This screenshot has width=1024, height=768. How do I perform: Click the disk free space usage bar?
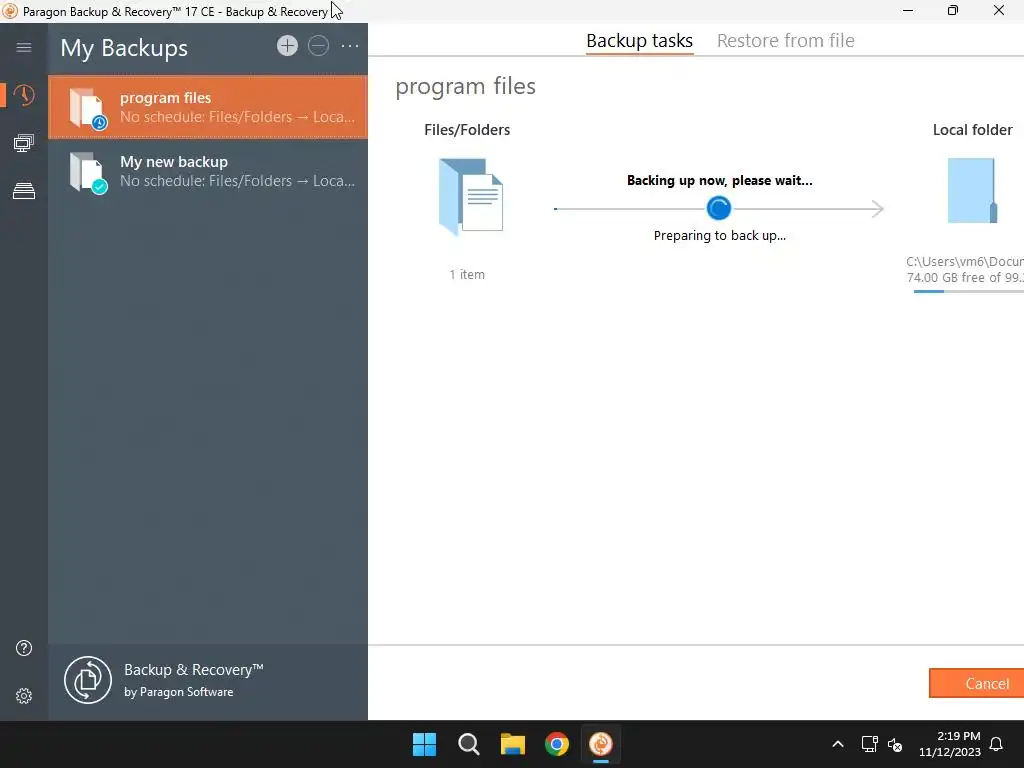(969, 291)
